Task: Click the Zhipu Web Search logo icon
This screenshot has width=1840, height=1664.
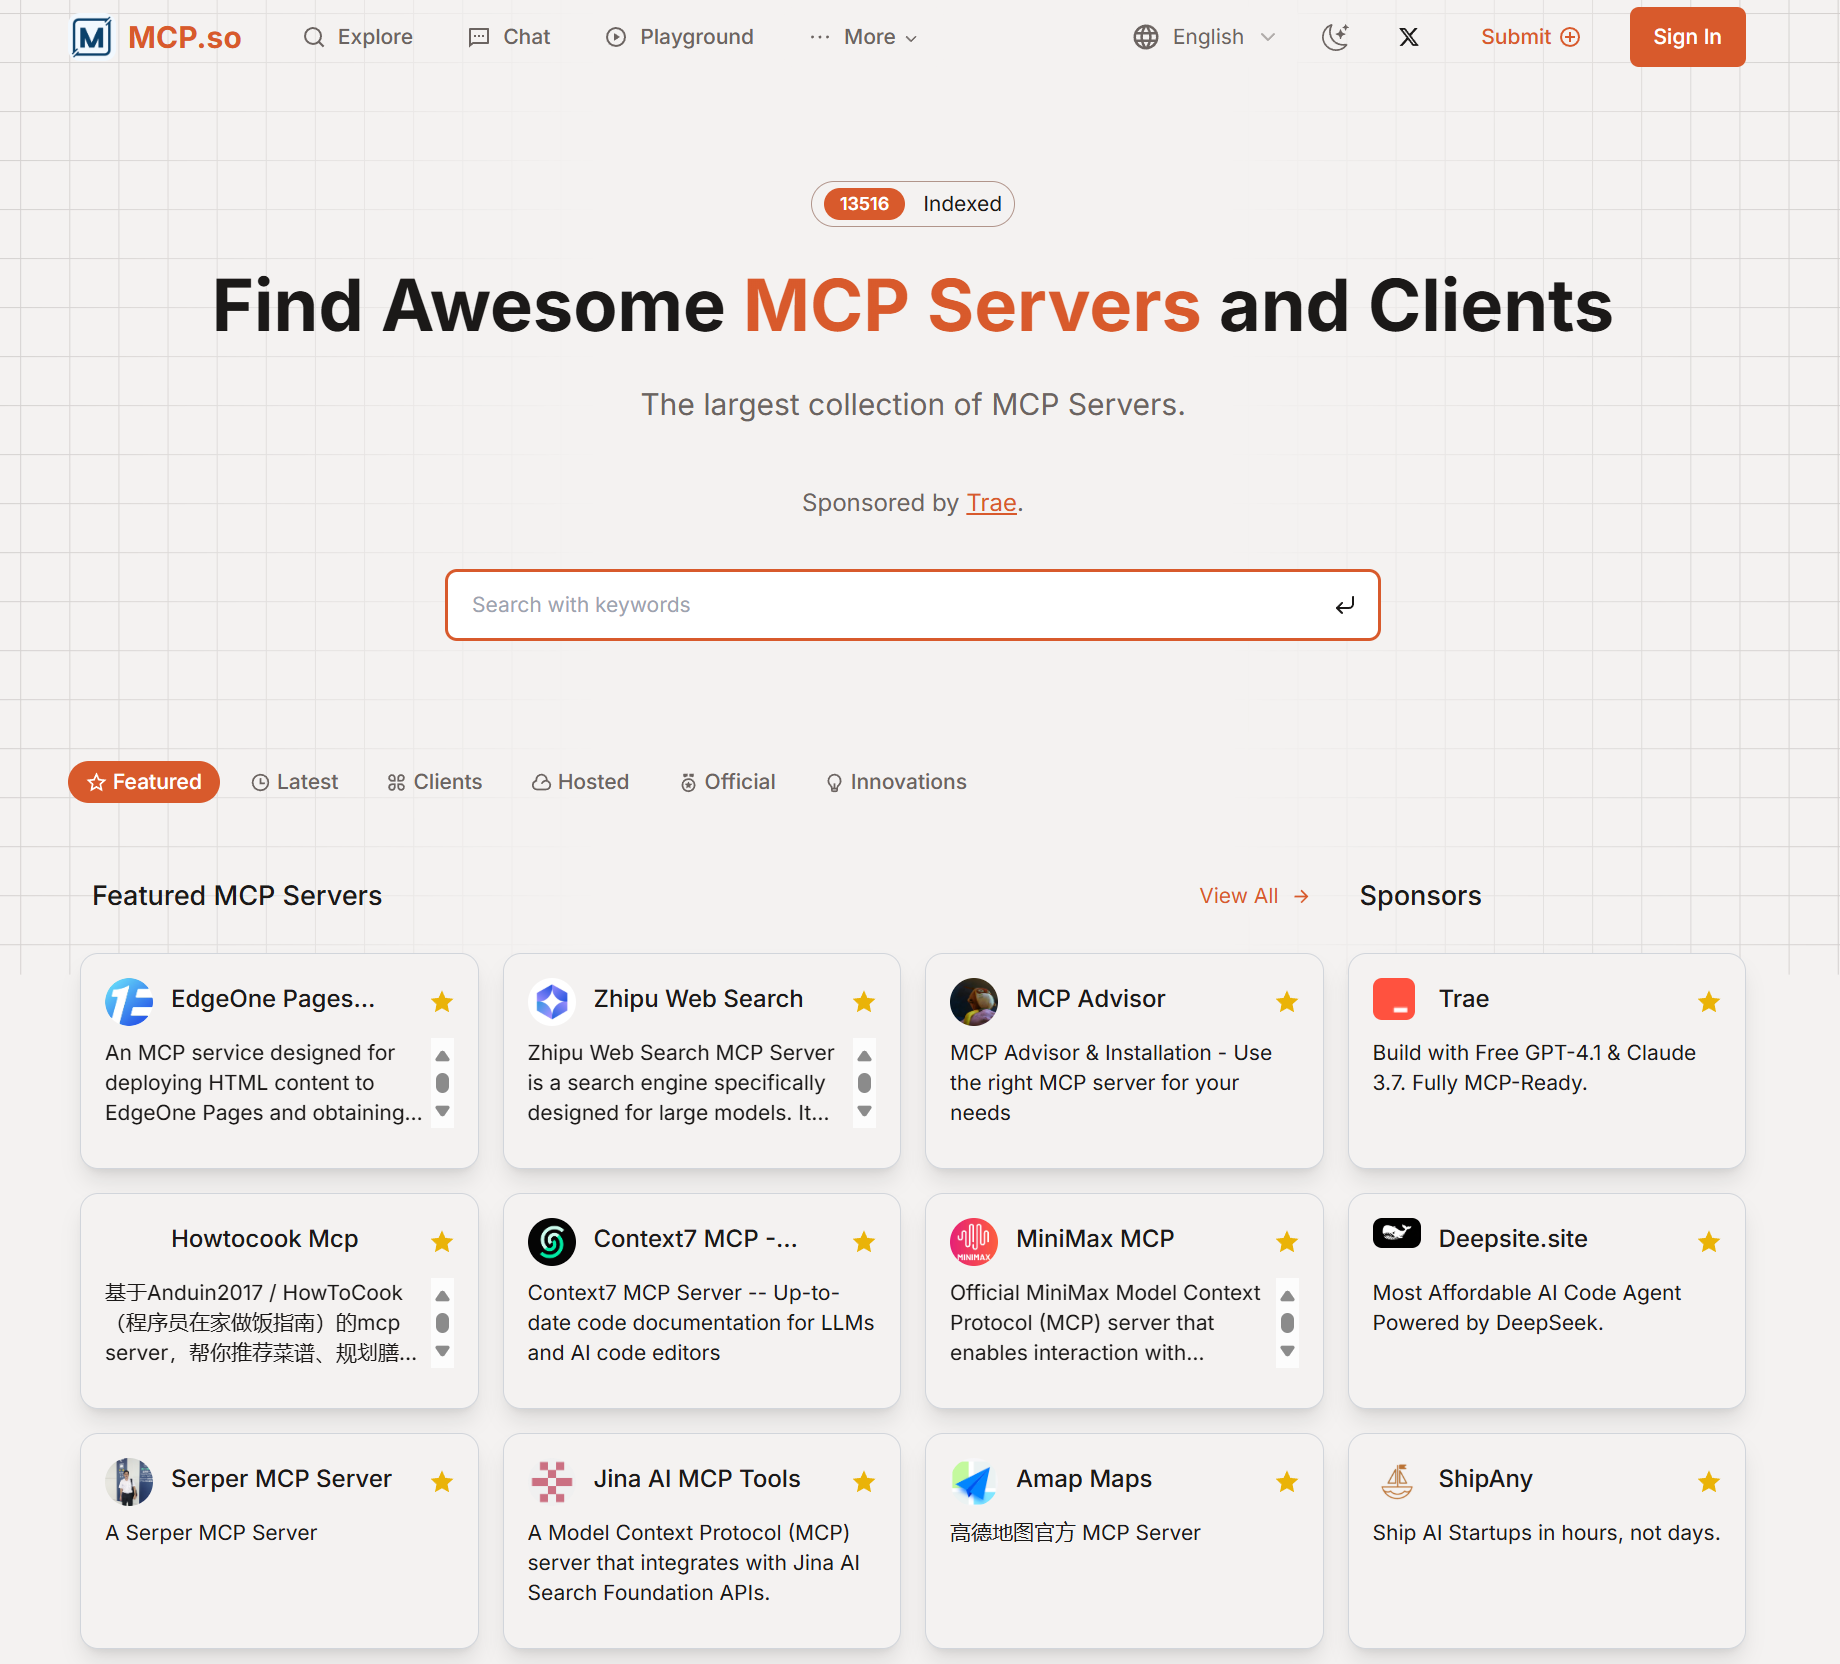Action: [552, 1001]
